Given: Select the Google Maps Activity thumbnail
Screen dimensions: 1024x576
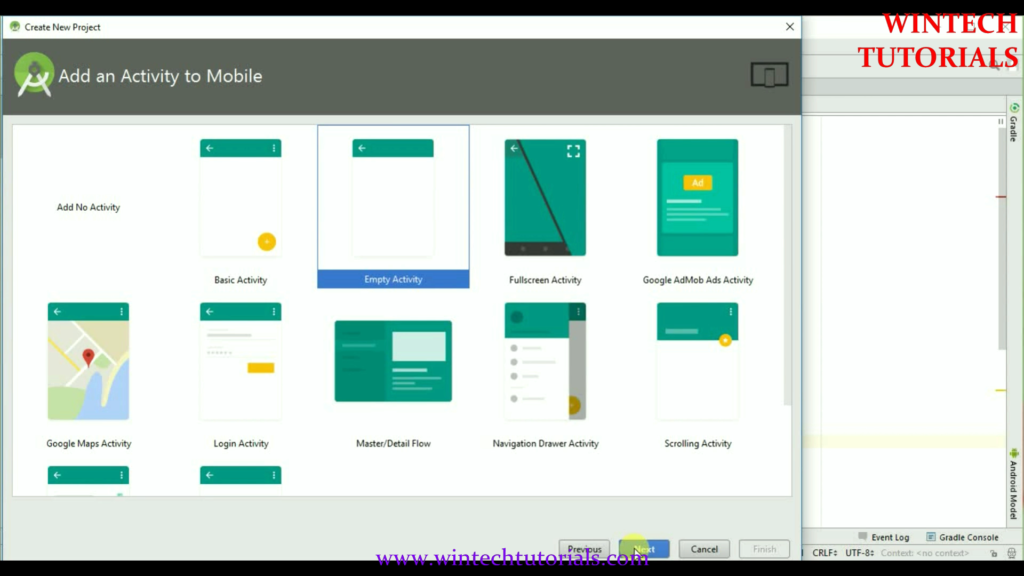Looking at the screenshot, I should pyautogui.click(x=88, y=361).
